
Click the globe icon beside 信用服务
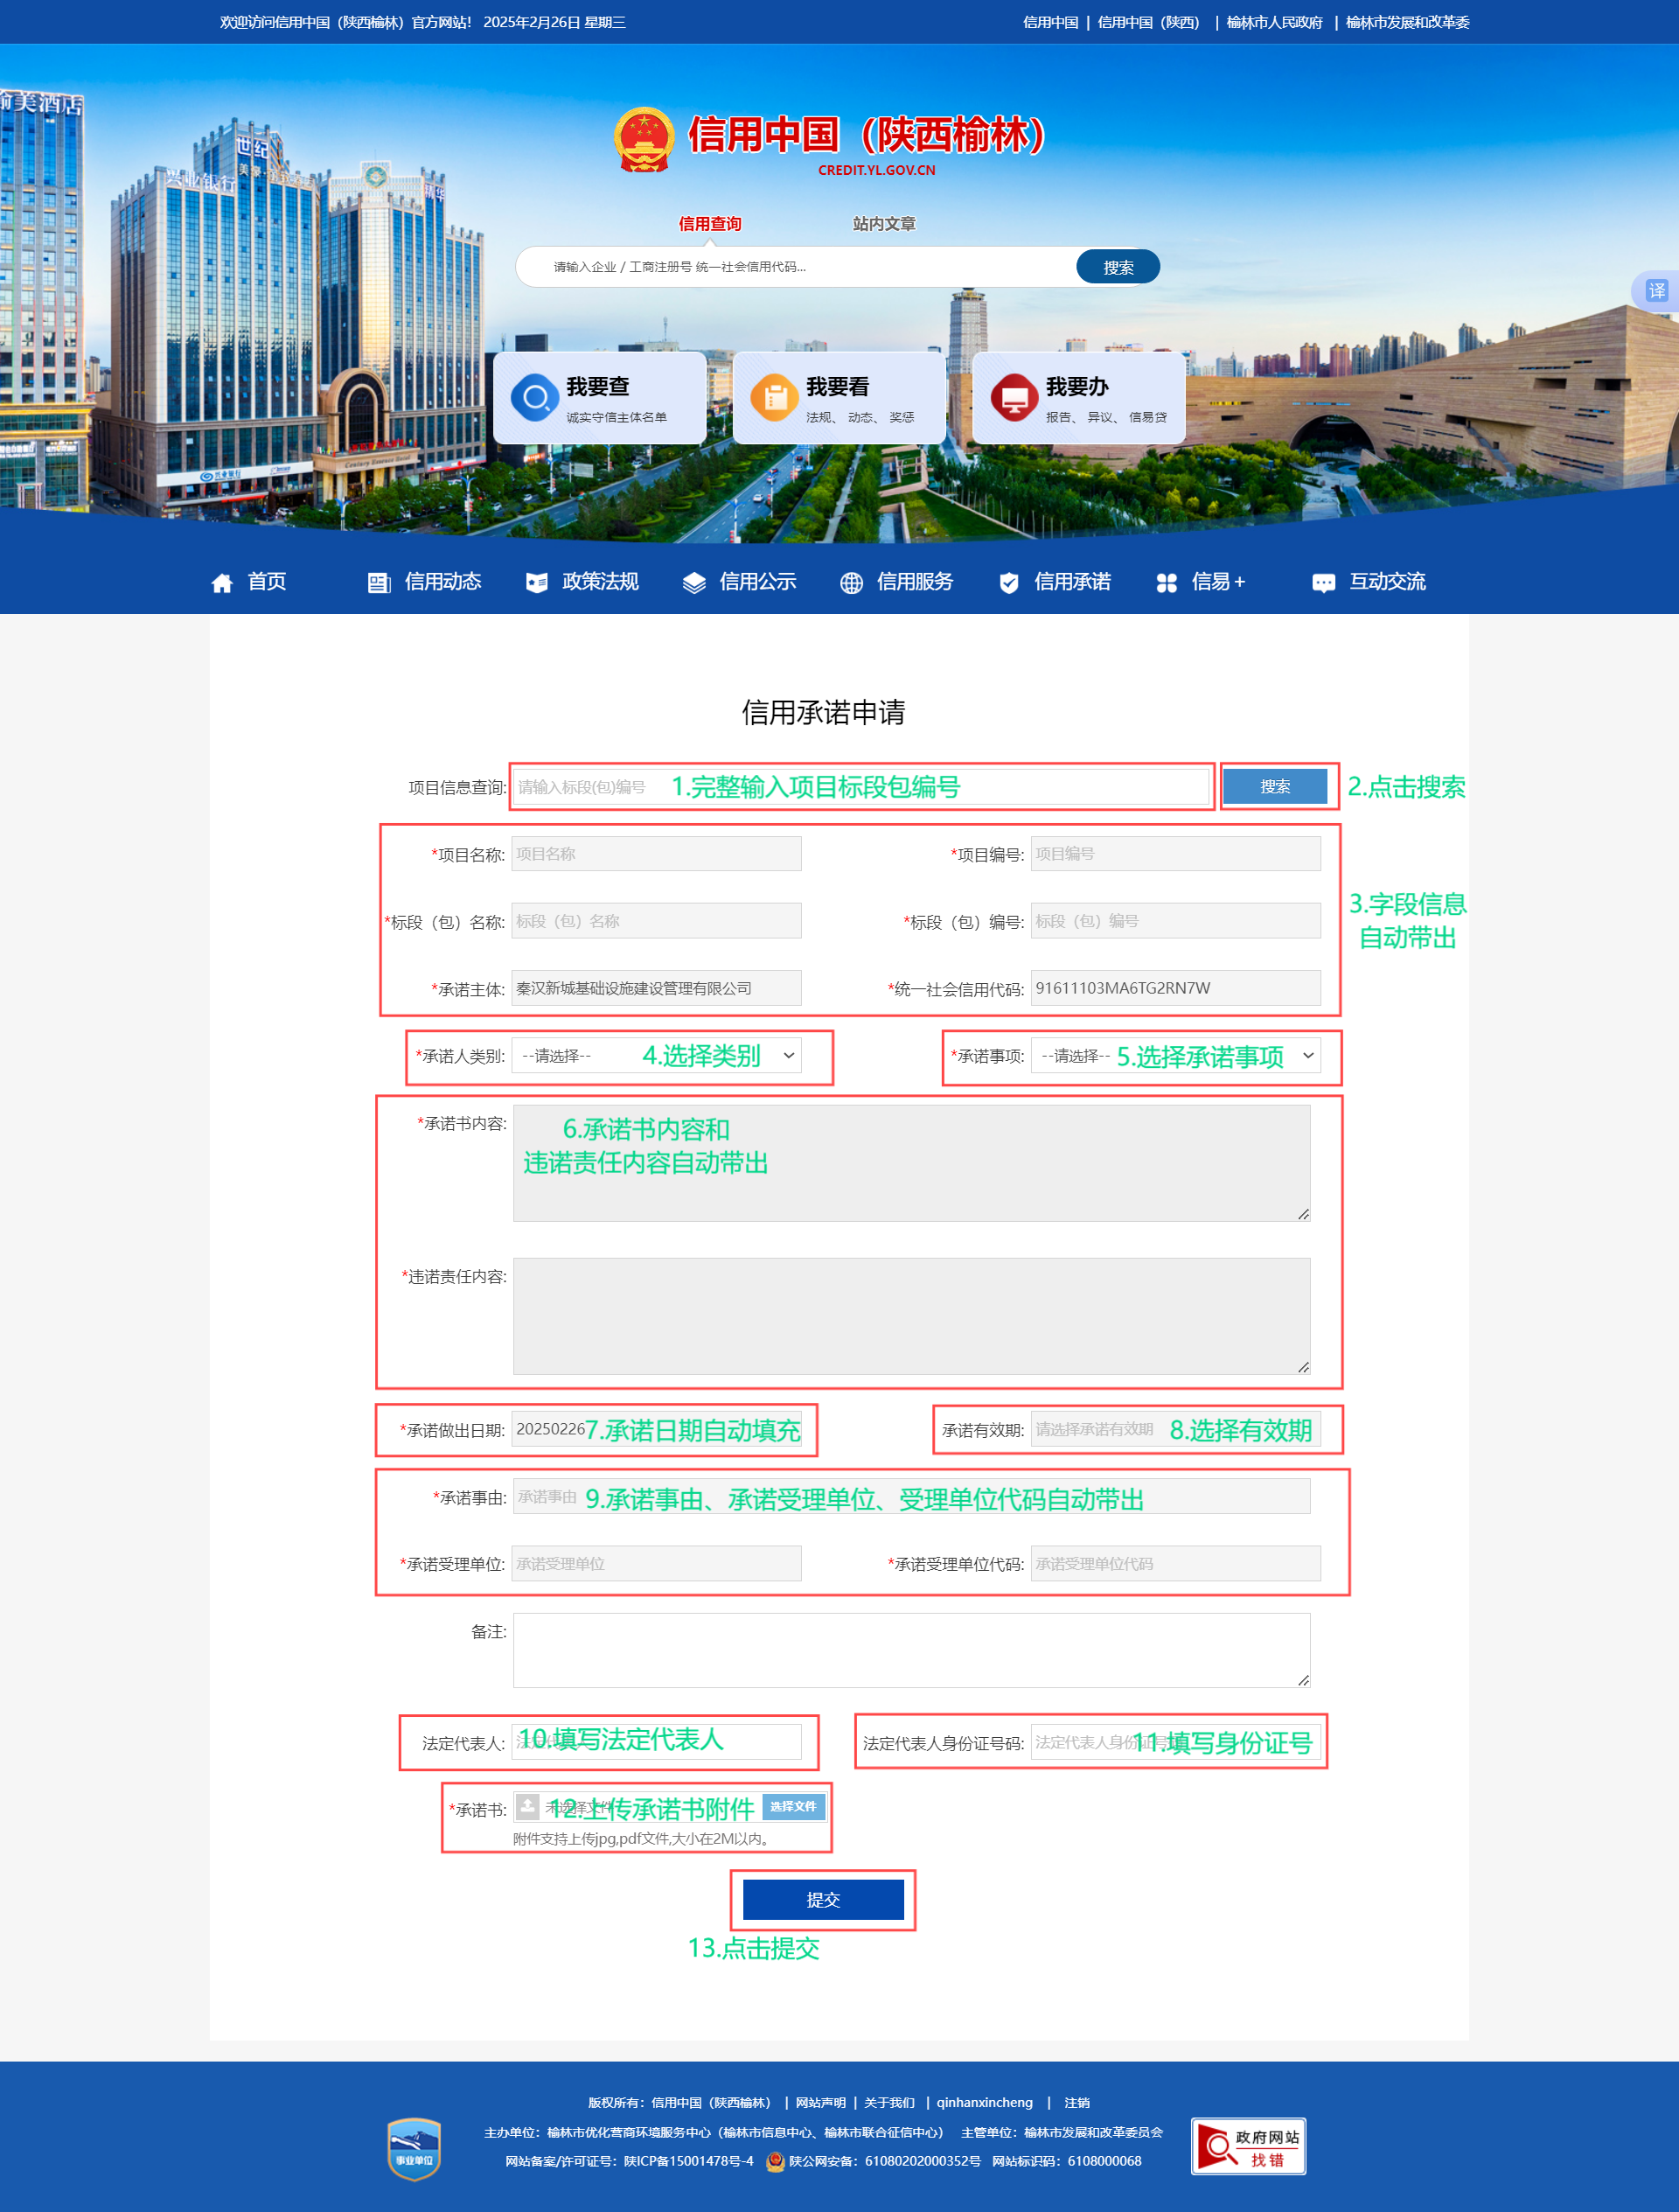coord(851,583)
